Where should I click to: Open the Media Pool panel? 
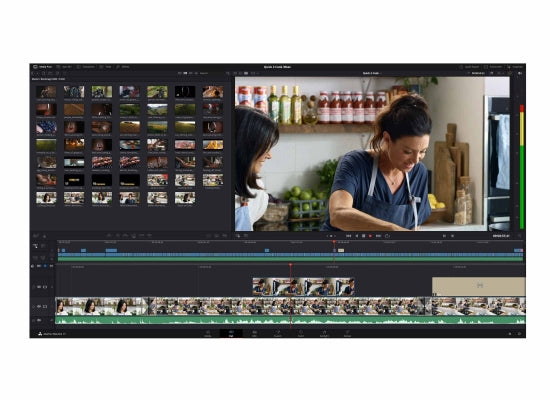[43, 67]
